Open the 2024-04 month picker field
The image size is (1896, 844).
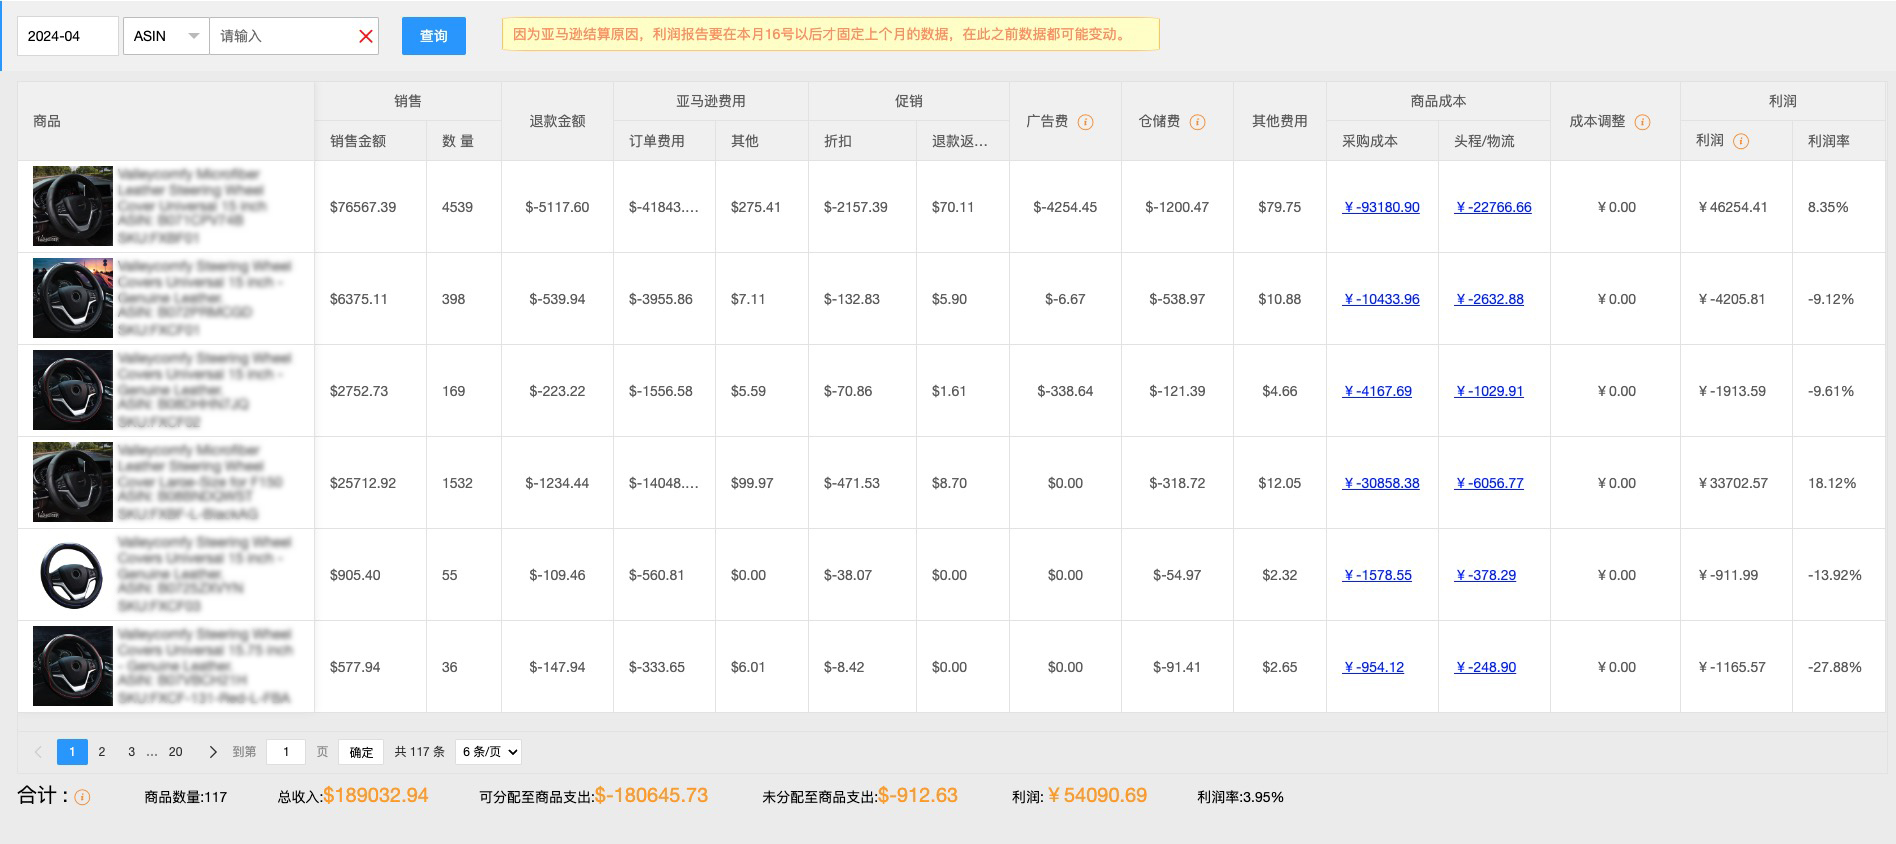(68, 36)
